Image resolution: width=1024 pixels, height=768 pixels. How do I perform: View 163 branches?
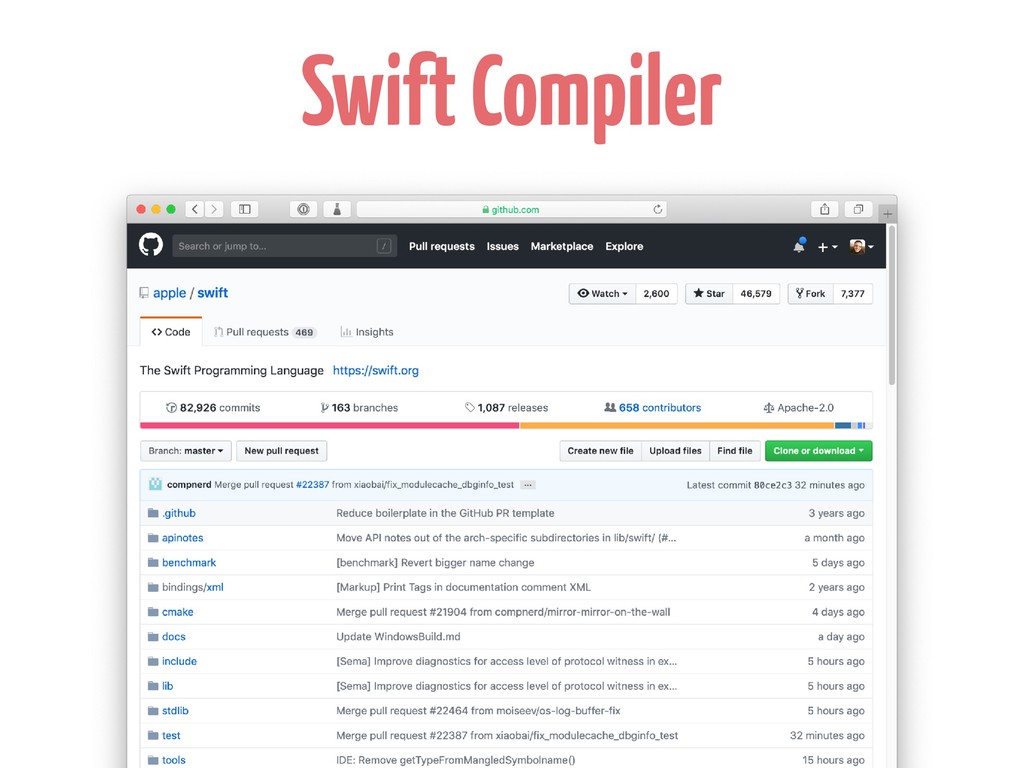[x=359, y=408]
